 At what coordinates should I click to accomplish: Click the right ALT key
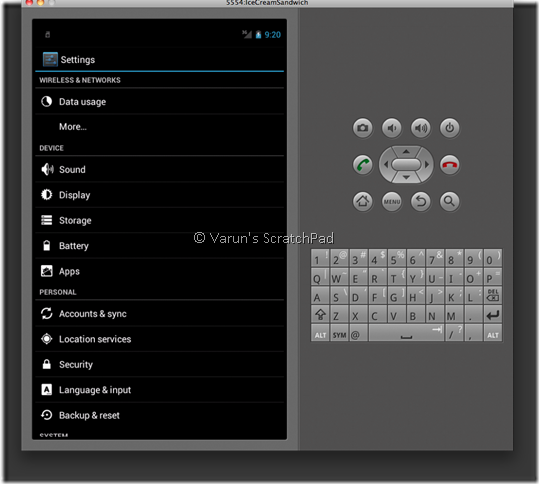pos(493,333)
